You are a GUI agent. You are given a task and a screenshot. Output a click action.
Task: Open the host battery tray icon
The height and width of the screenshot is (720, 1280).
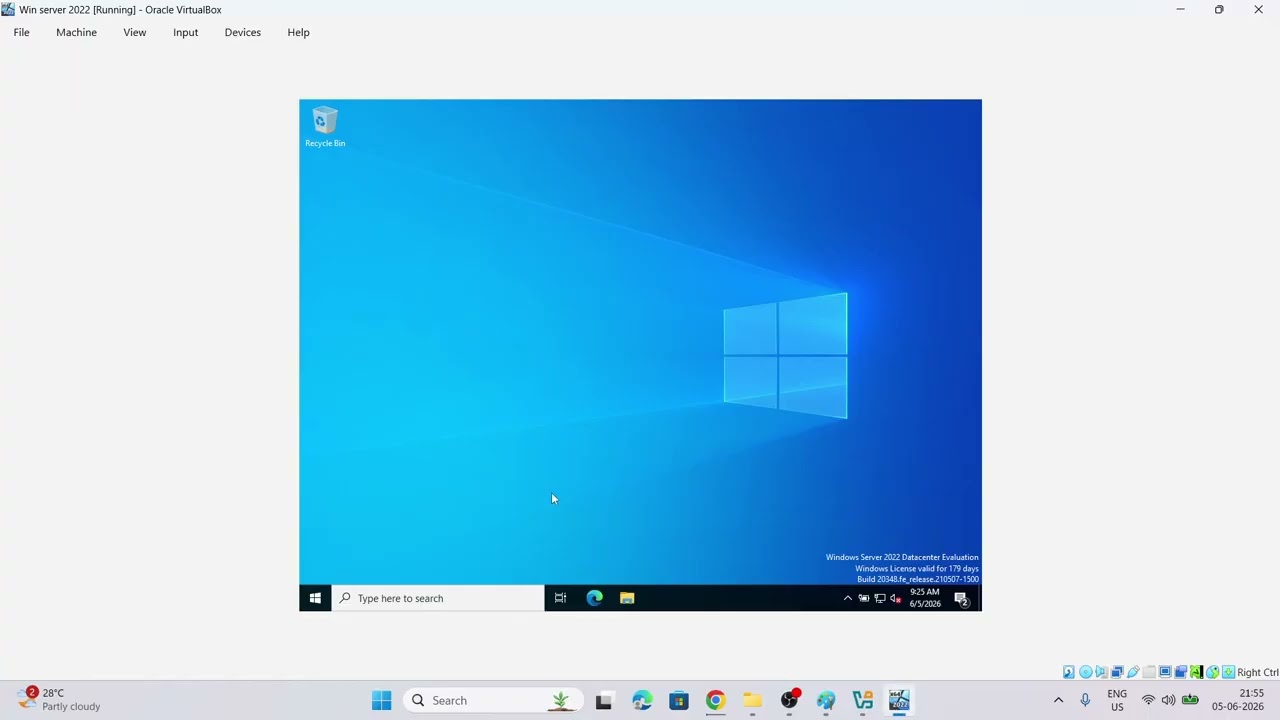[1190, 700]
